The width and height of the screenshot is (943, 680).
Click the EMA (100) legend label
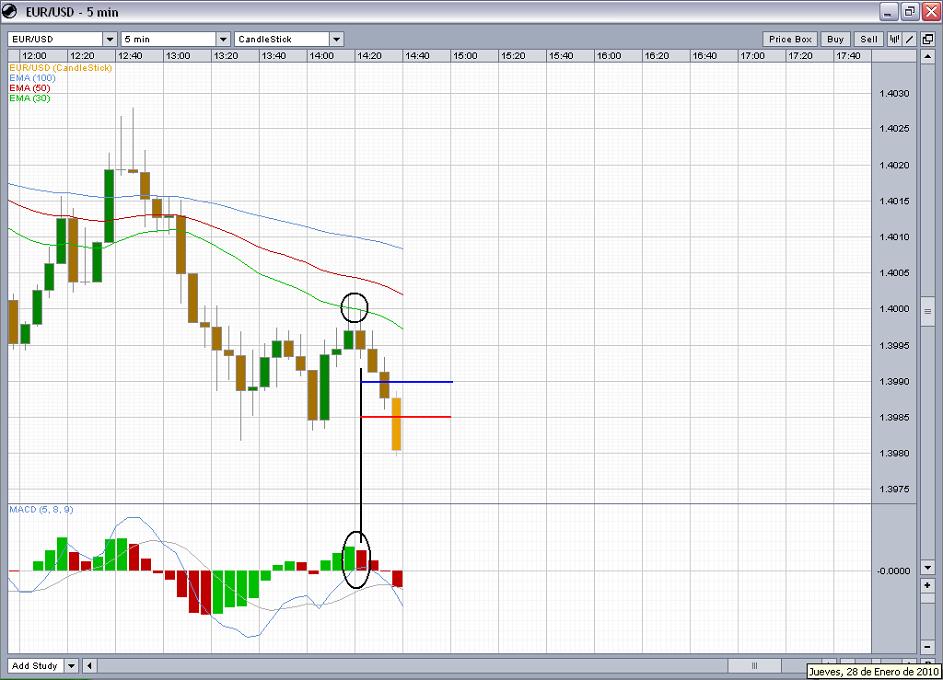point(31,77)
